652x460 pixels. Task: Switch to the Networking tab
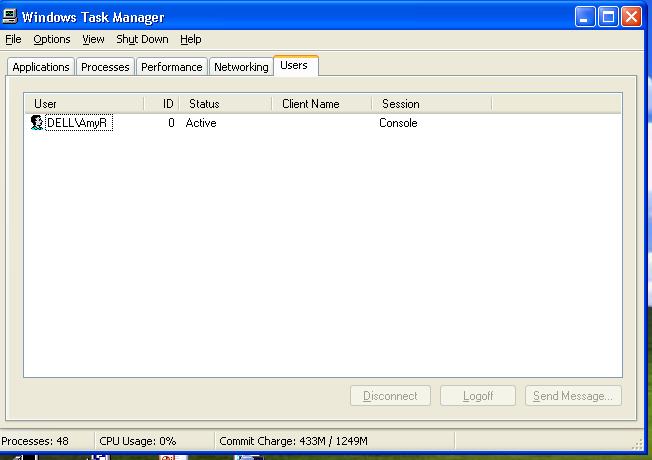241,67
